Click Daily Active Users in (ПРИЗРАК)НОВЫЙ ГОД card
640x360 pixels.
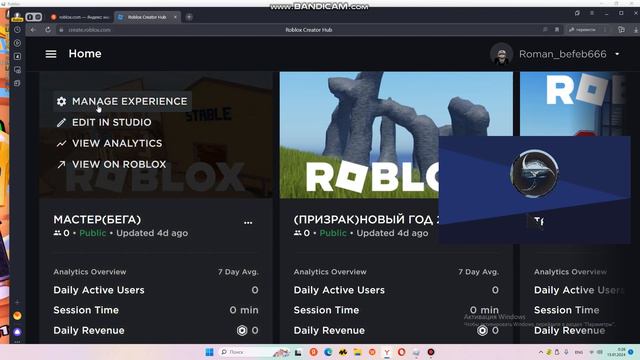(x=339, y=290)
